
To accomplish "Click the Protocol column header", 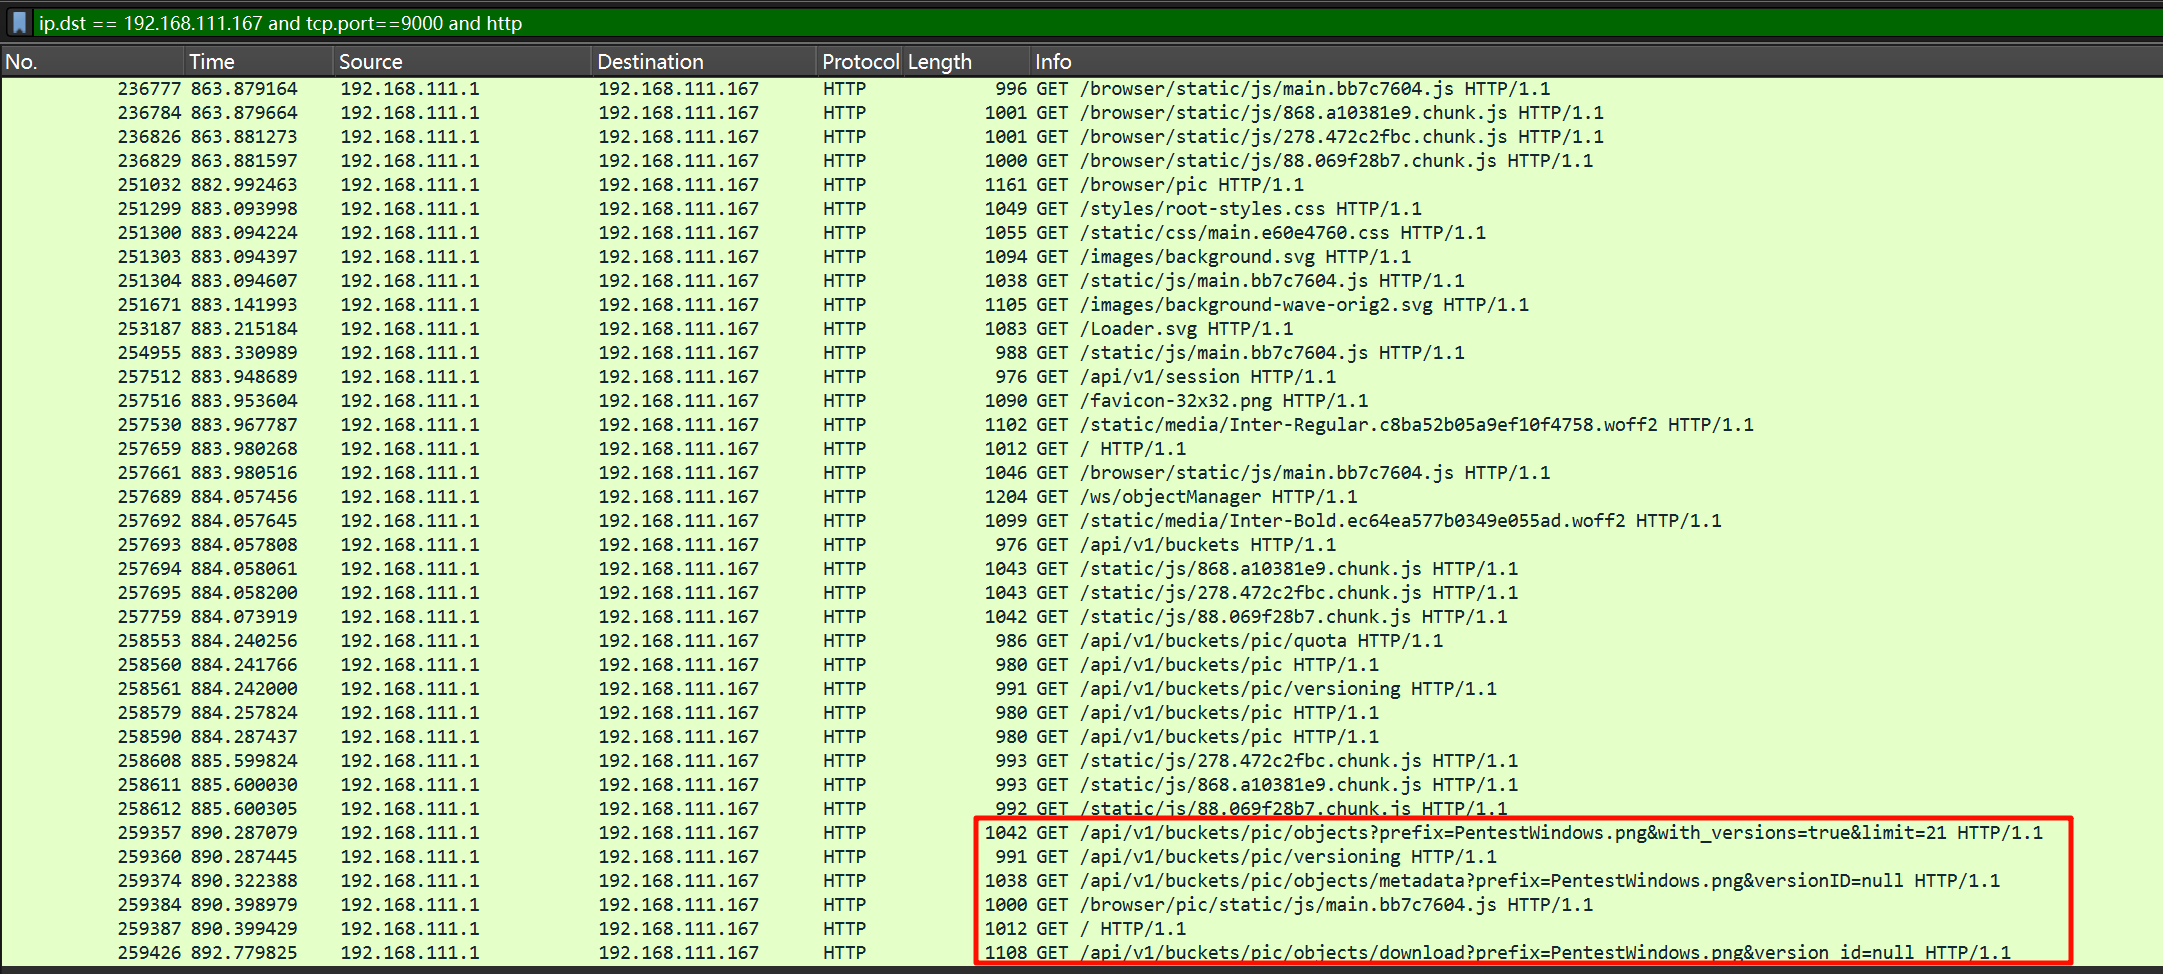I will click(x=859, y=62).
